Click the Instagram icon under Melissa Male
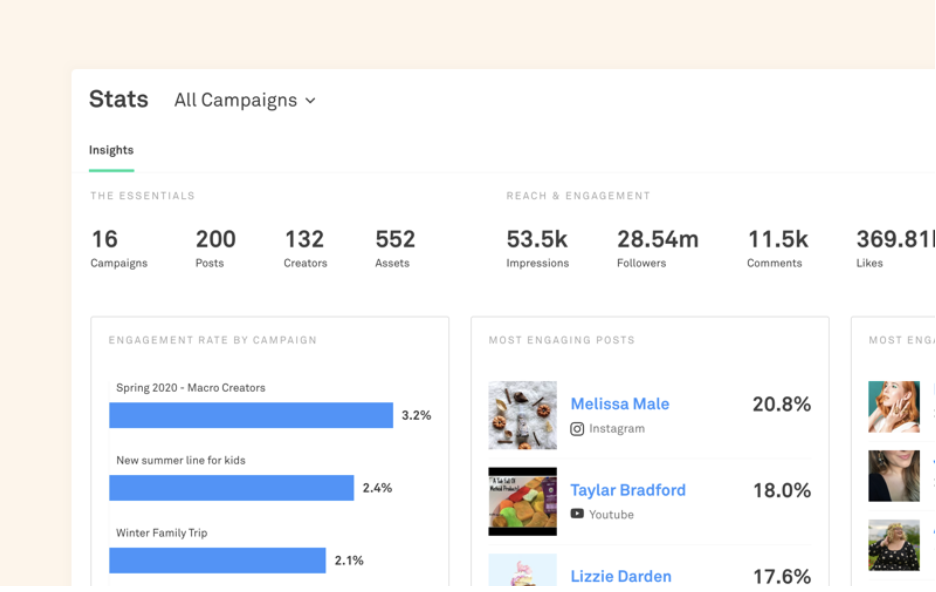 (x=577, y=429)
